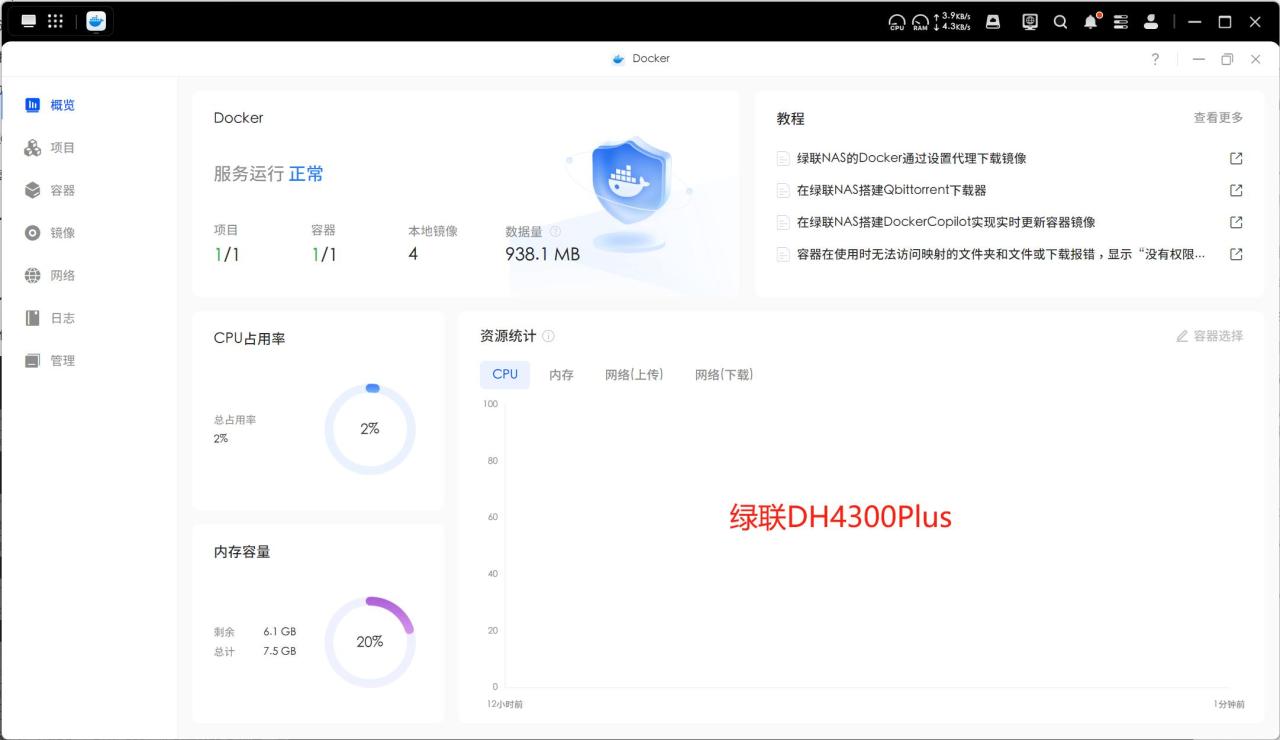This screenshot has width=1280, height=740.
Task: Maximize the Docker window
Action: point(1227,59)
